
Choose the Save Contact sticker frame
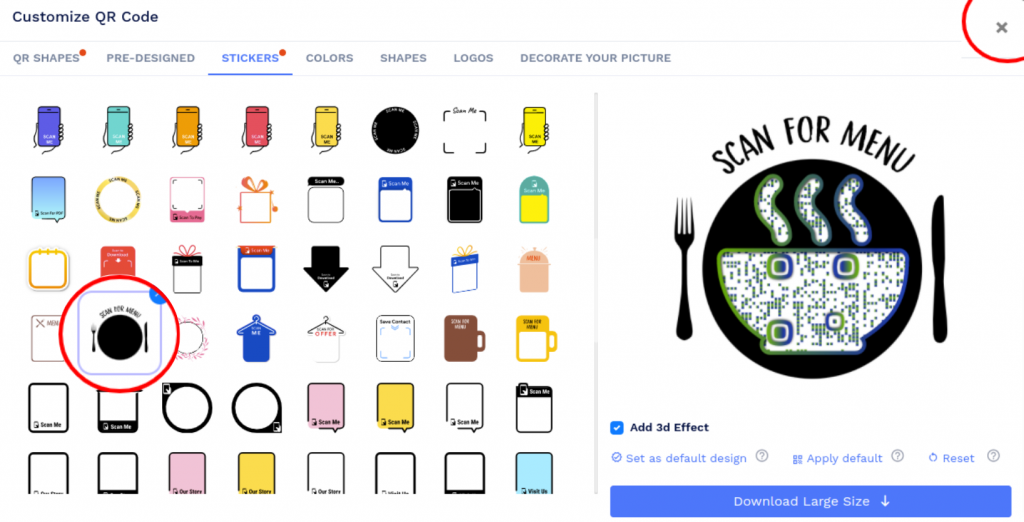click(395, 338)
